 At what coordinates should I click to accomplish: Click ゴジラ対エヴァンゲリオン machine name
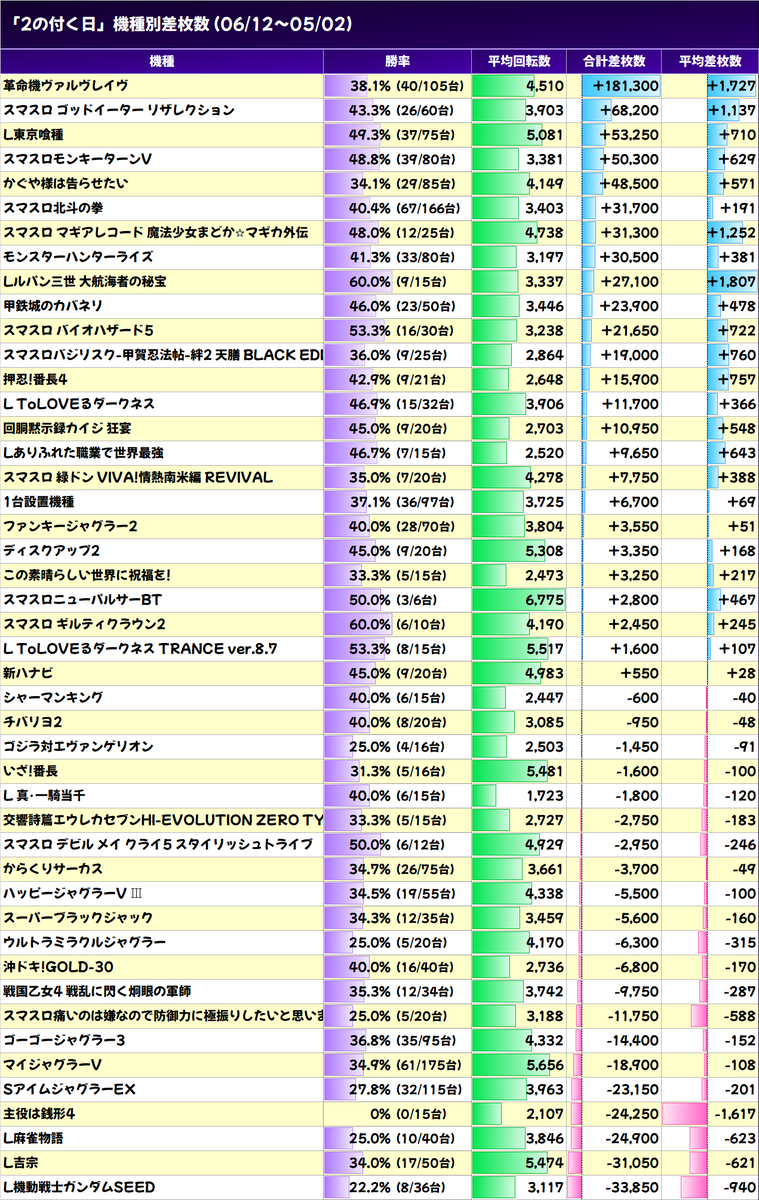[x=78, y=747]
